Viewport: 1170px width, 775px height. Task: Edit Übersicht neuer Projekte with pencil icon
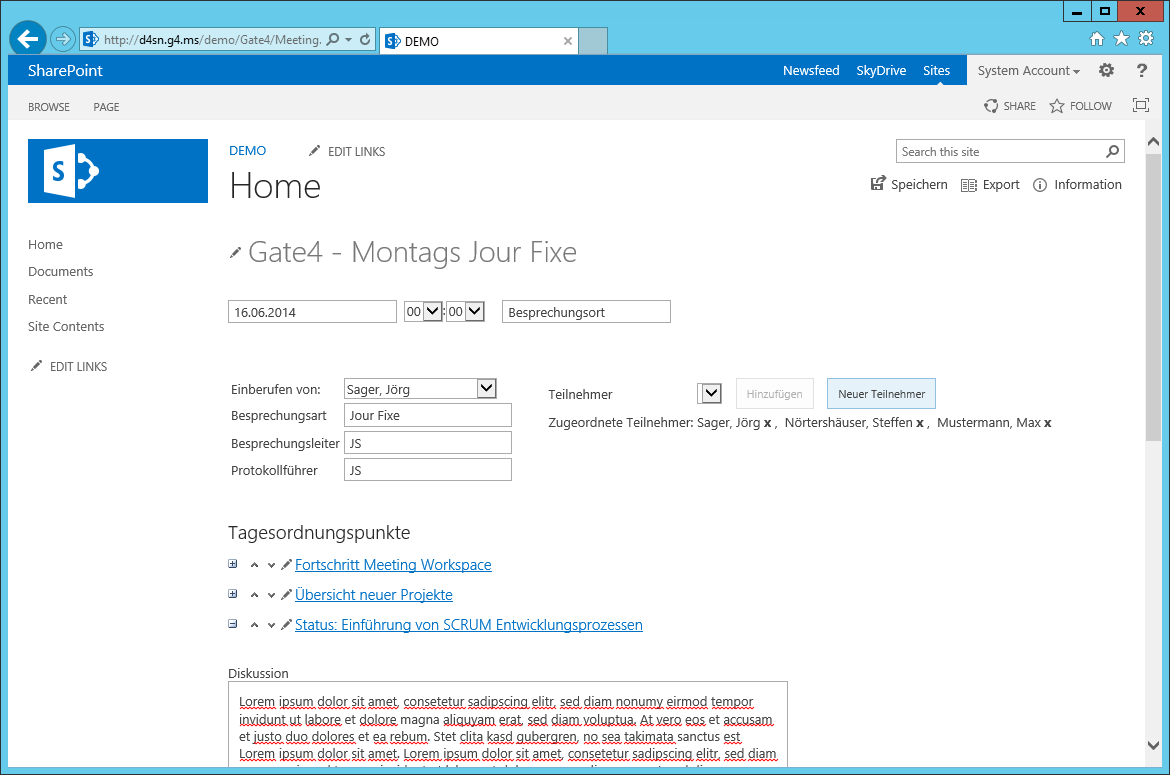pos(286,594)
